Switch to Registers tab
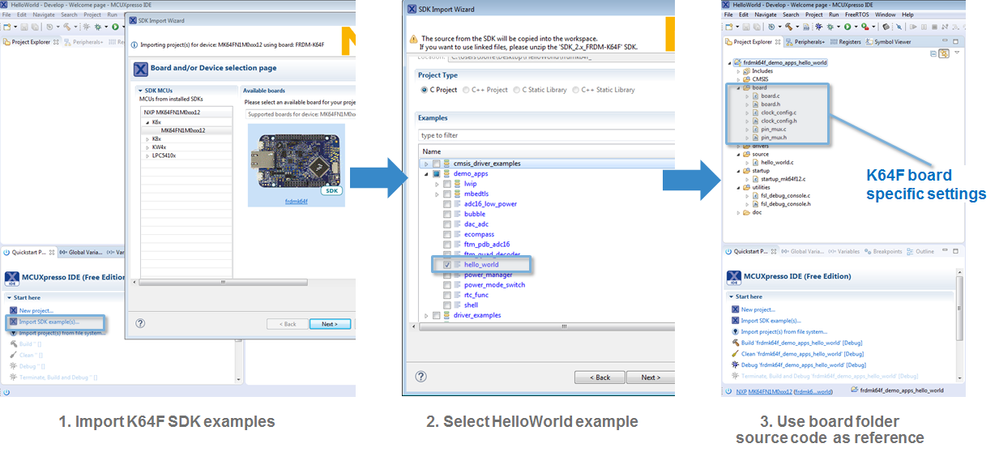This screenshot has height=456, width=999. click(845, 42)
